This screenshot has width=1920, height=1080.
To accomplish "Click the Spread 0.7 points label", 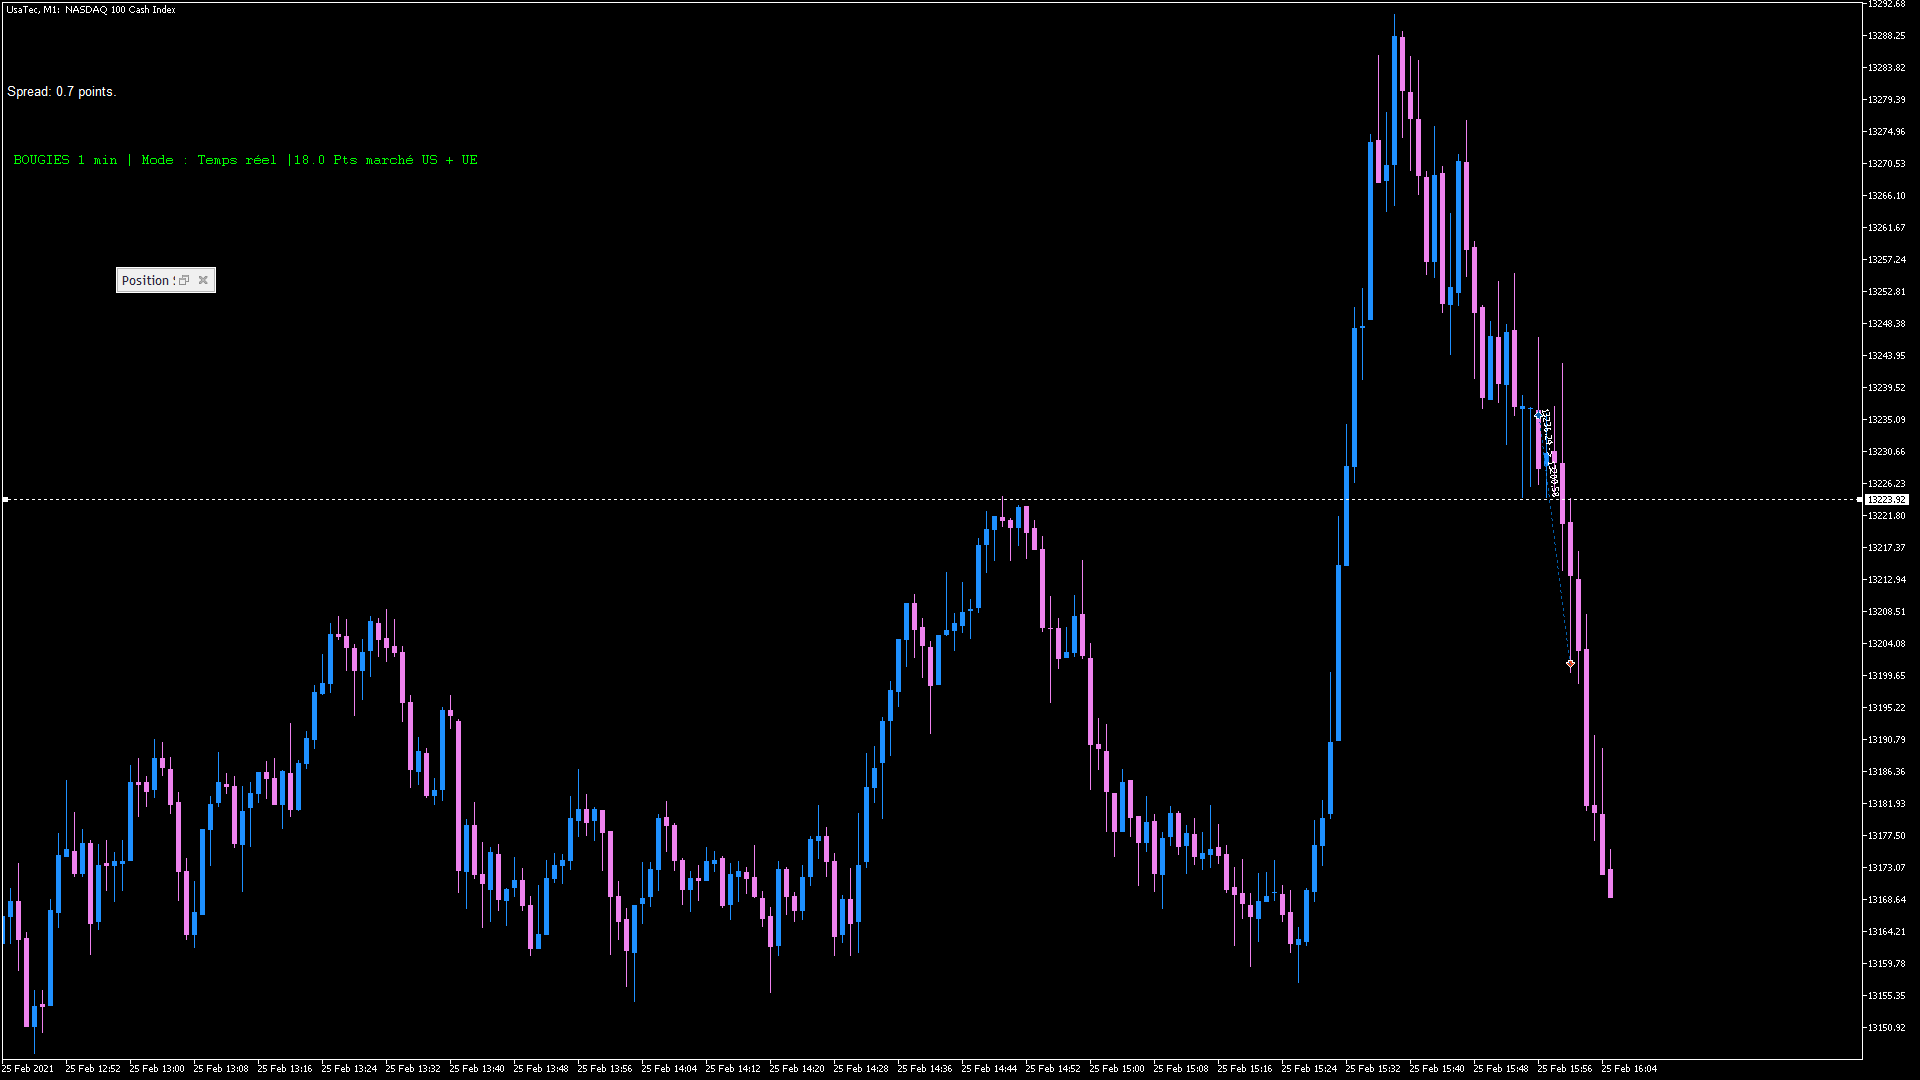I will pyautogui.click(x=61, y=91).
